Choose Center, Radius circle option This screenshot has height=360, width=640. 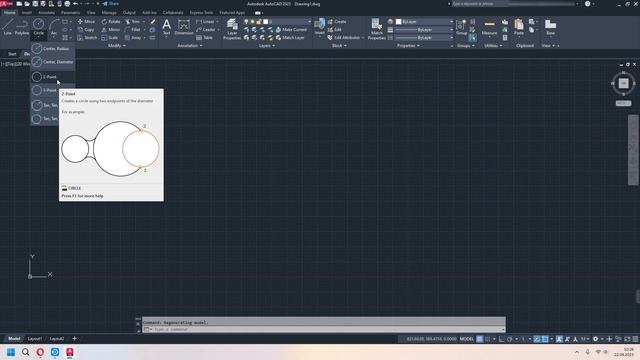(x=52, y=49)
